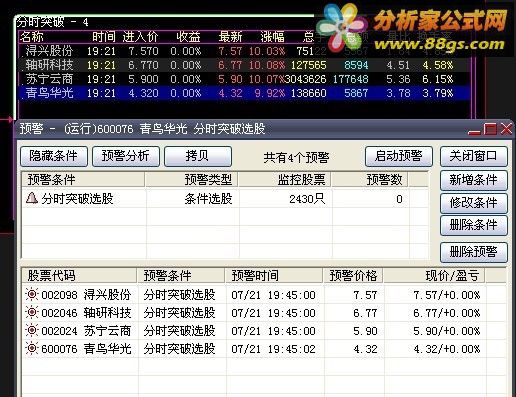
Task: Click 修改条件 button
Action: (x=474, y=203)
